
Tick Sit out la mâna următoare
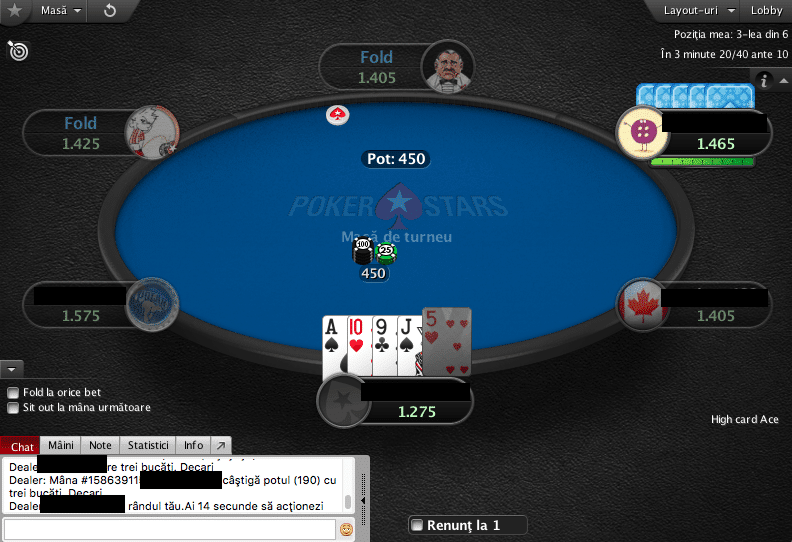click(13, 408)
